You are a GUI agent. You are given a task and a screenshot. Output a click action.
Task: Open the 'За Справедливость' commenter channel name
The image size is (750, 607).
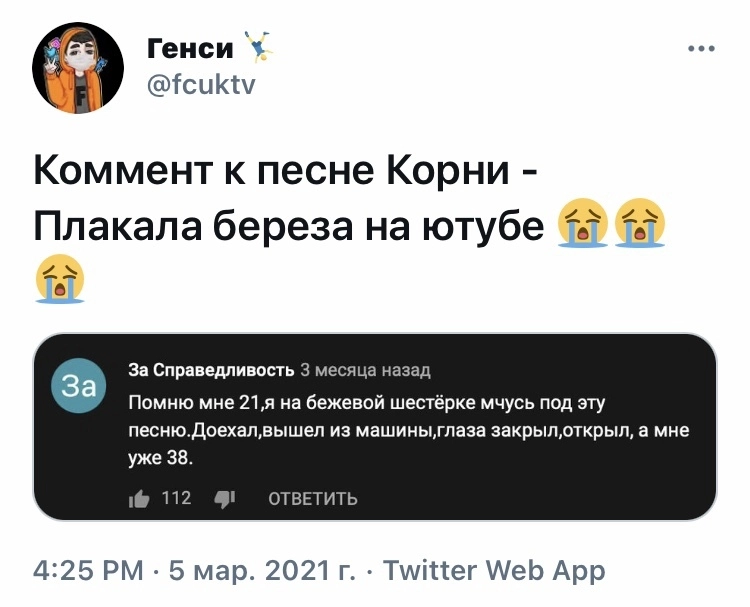point(211,371)
